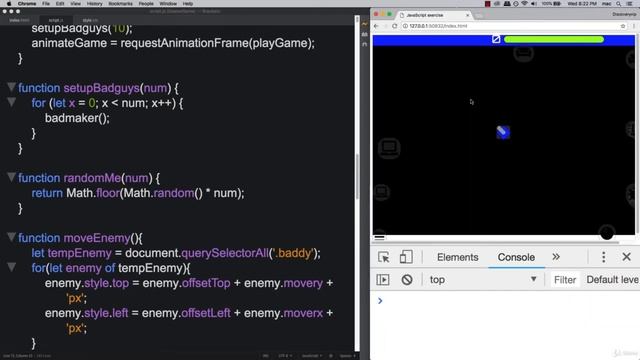
Task: Open the File menu
Action: 46,4
